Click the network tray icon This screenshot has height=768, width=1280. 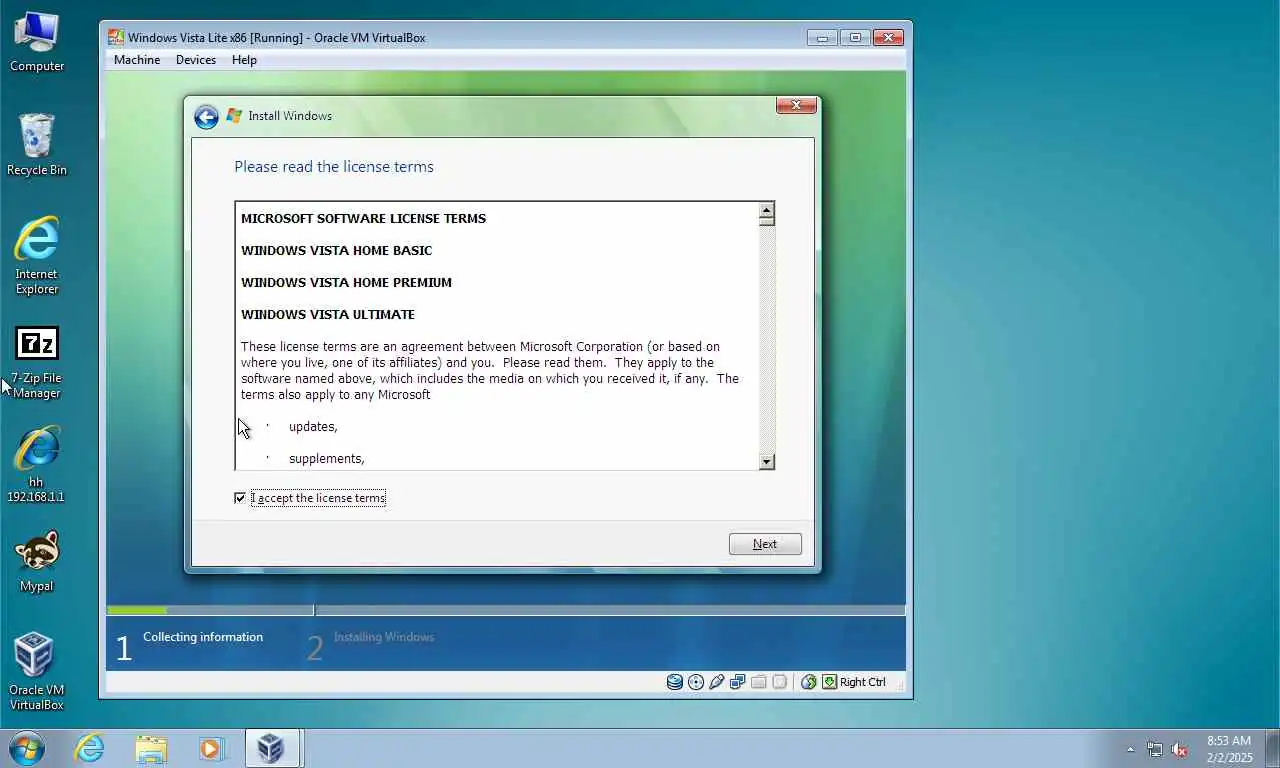[x=1155, y=749]
